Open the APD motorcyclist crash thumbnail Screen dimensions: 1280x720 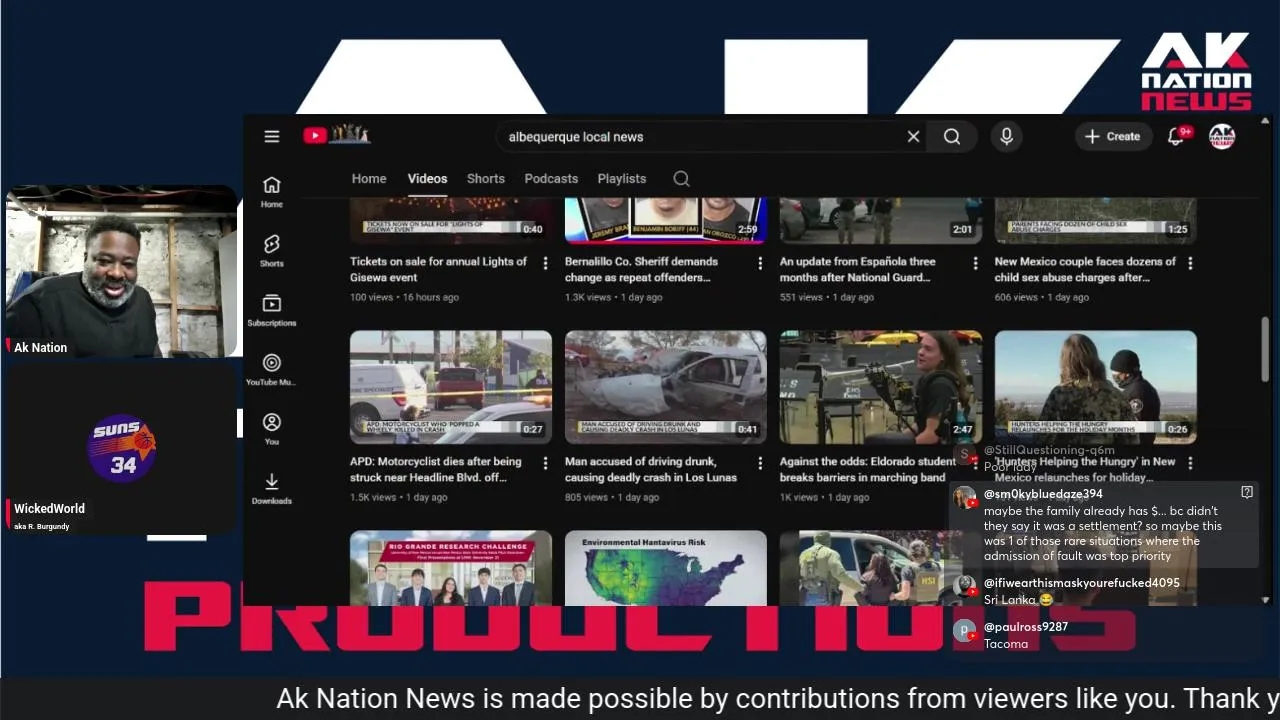pos(451,387)
